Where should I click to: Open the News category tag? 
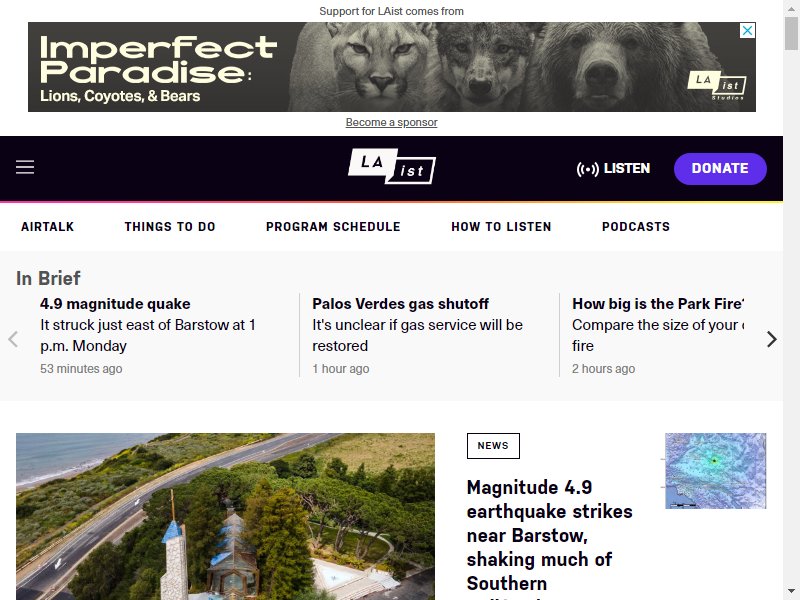493,445
